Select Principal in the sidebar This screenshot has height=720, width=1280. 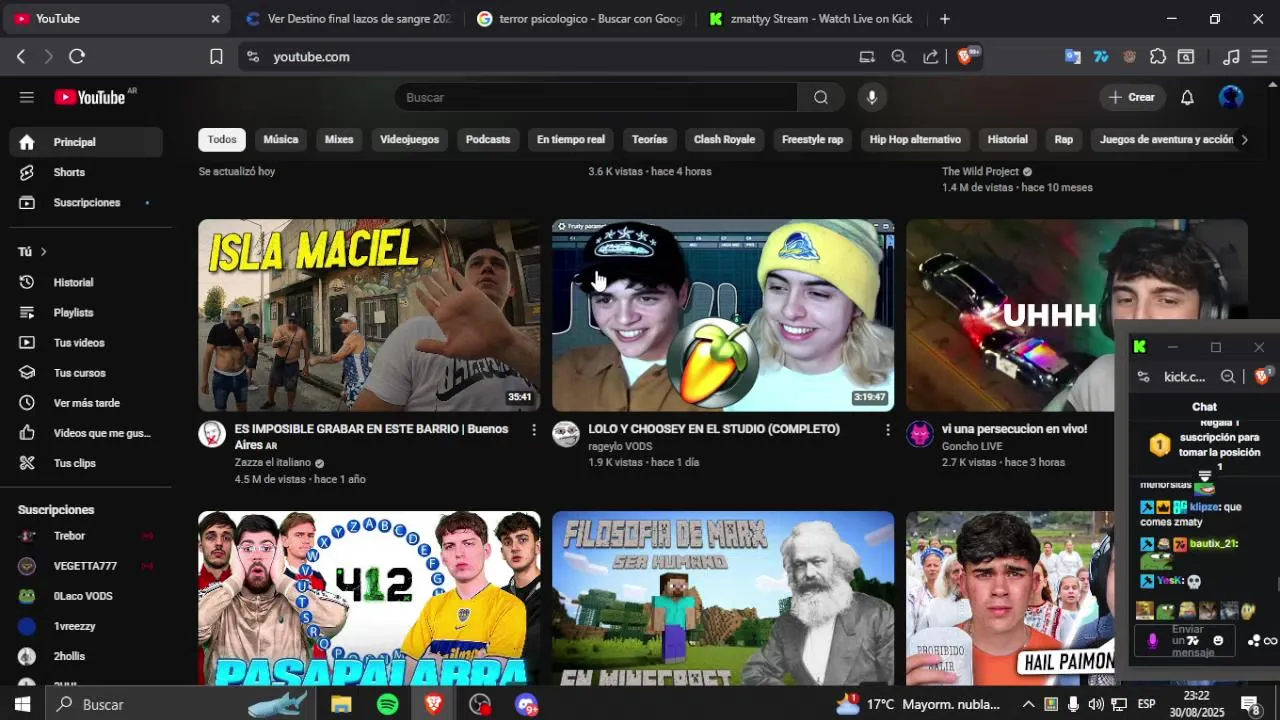[86, 142]
